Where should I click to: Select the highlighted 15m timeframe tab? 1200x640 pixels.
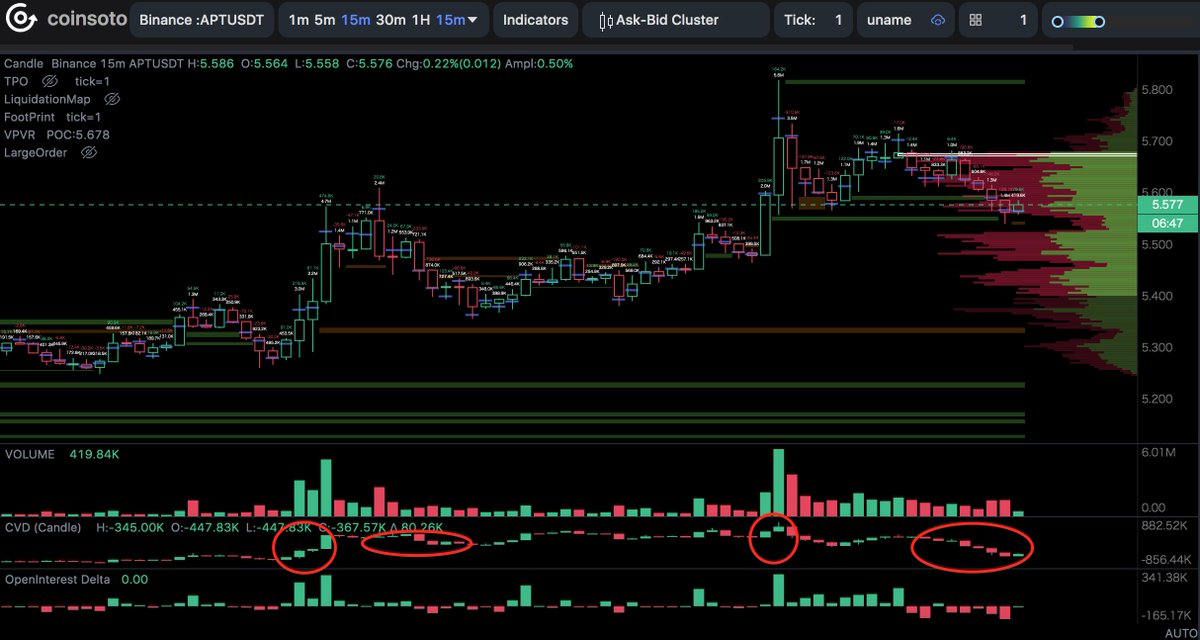coord(357,19)
